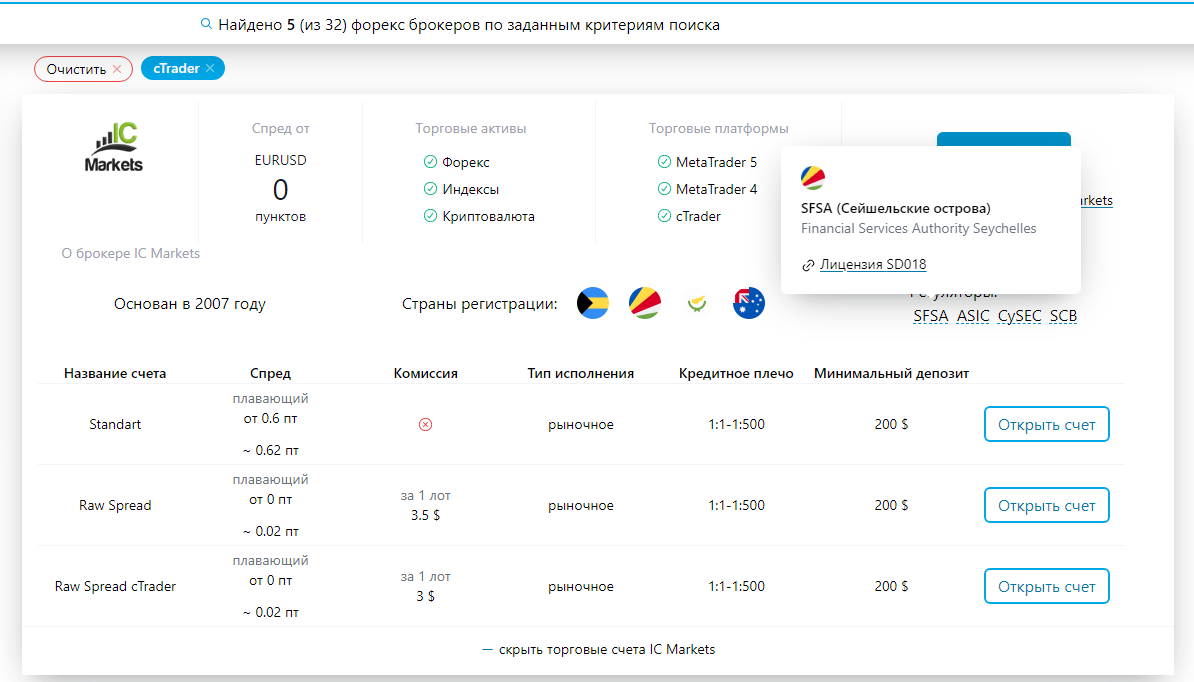Click the MetaTrader 5 checkmark icon
This screenshot has height=682, width=1194.
pos(664,161)
